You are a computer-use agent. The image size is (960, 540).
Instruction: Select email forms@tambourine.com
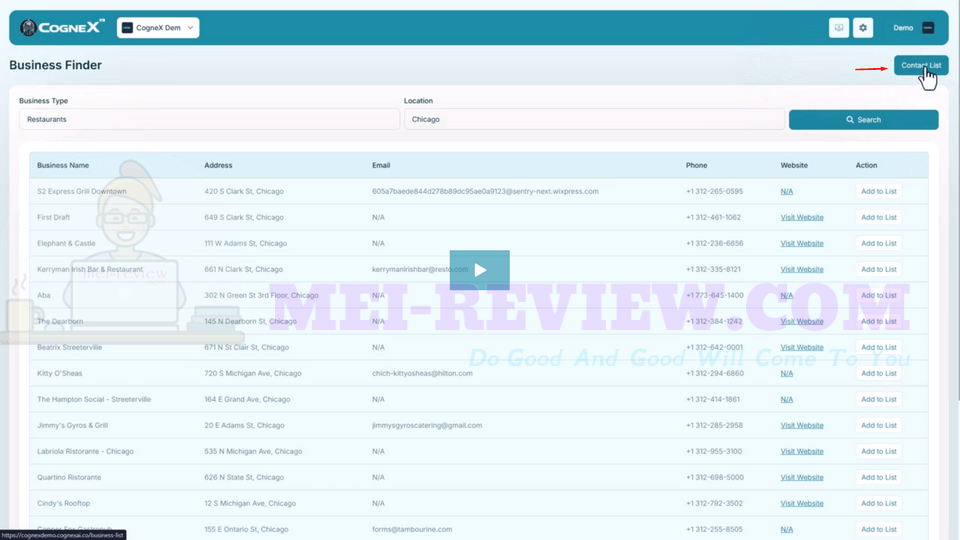pyautogui.click(x=411, y=530)
